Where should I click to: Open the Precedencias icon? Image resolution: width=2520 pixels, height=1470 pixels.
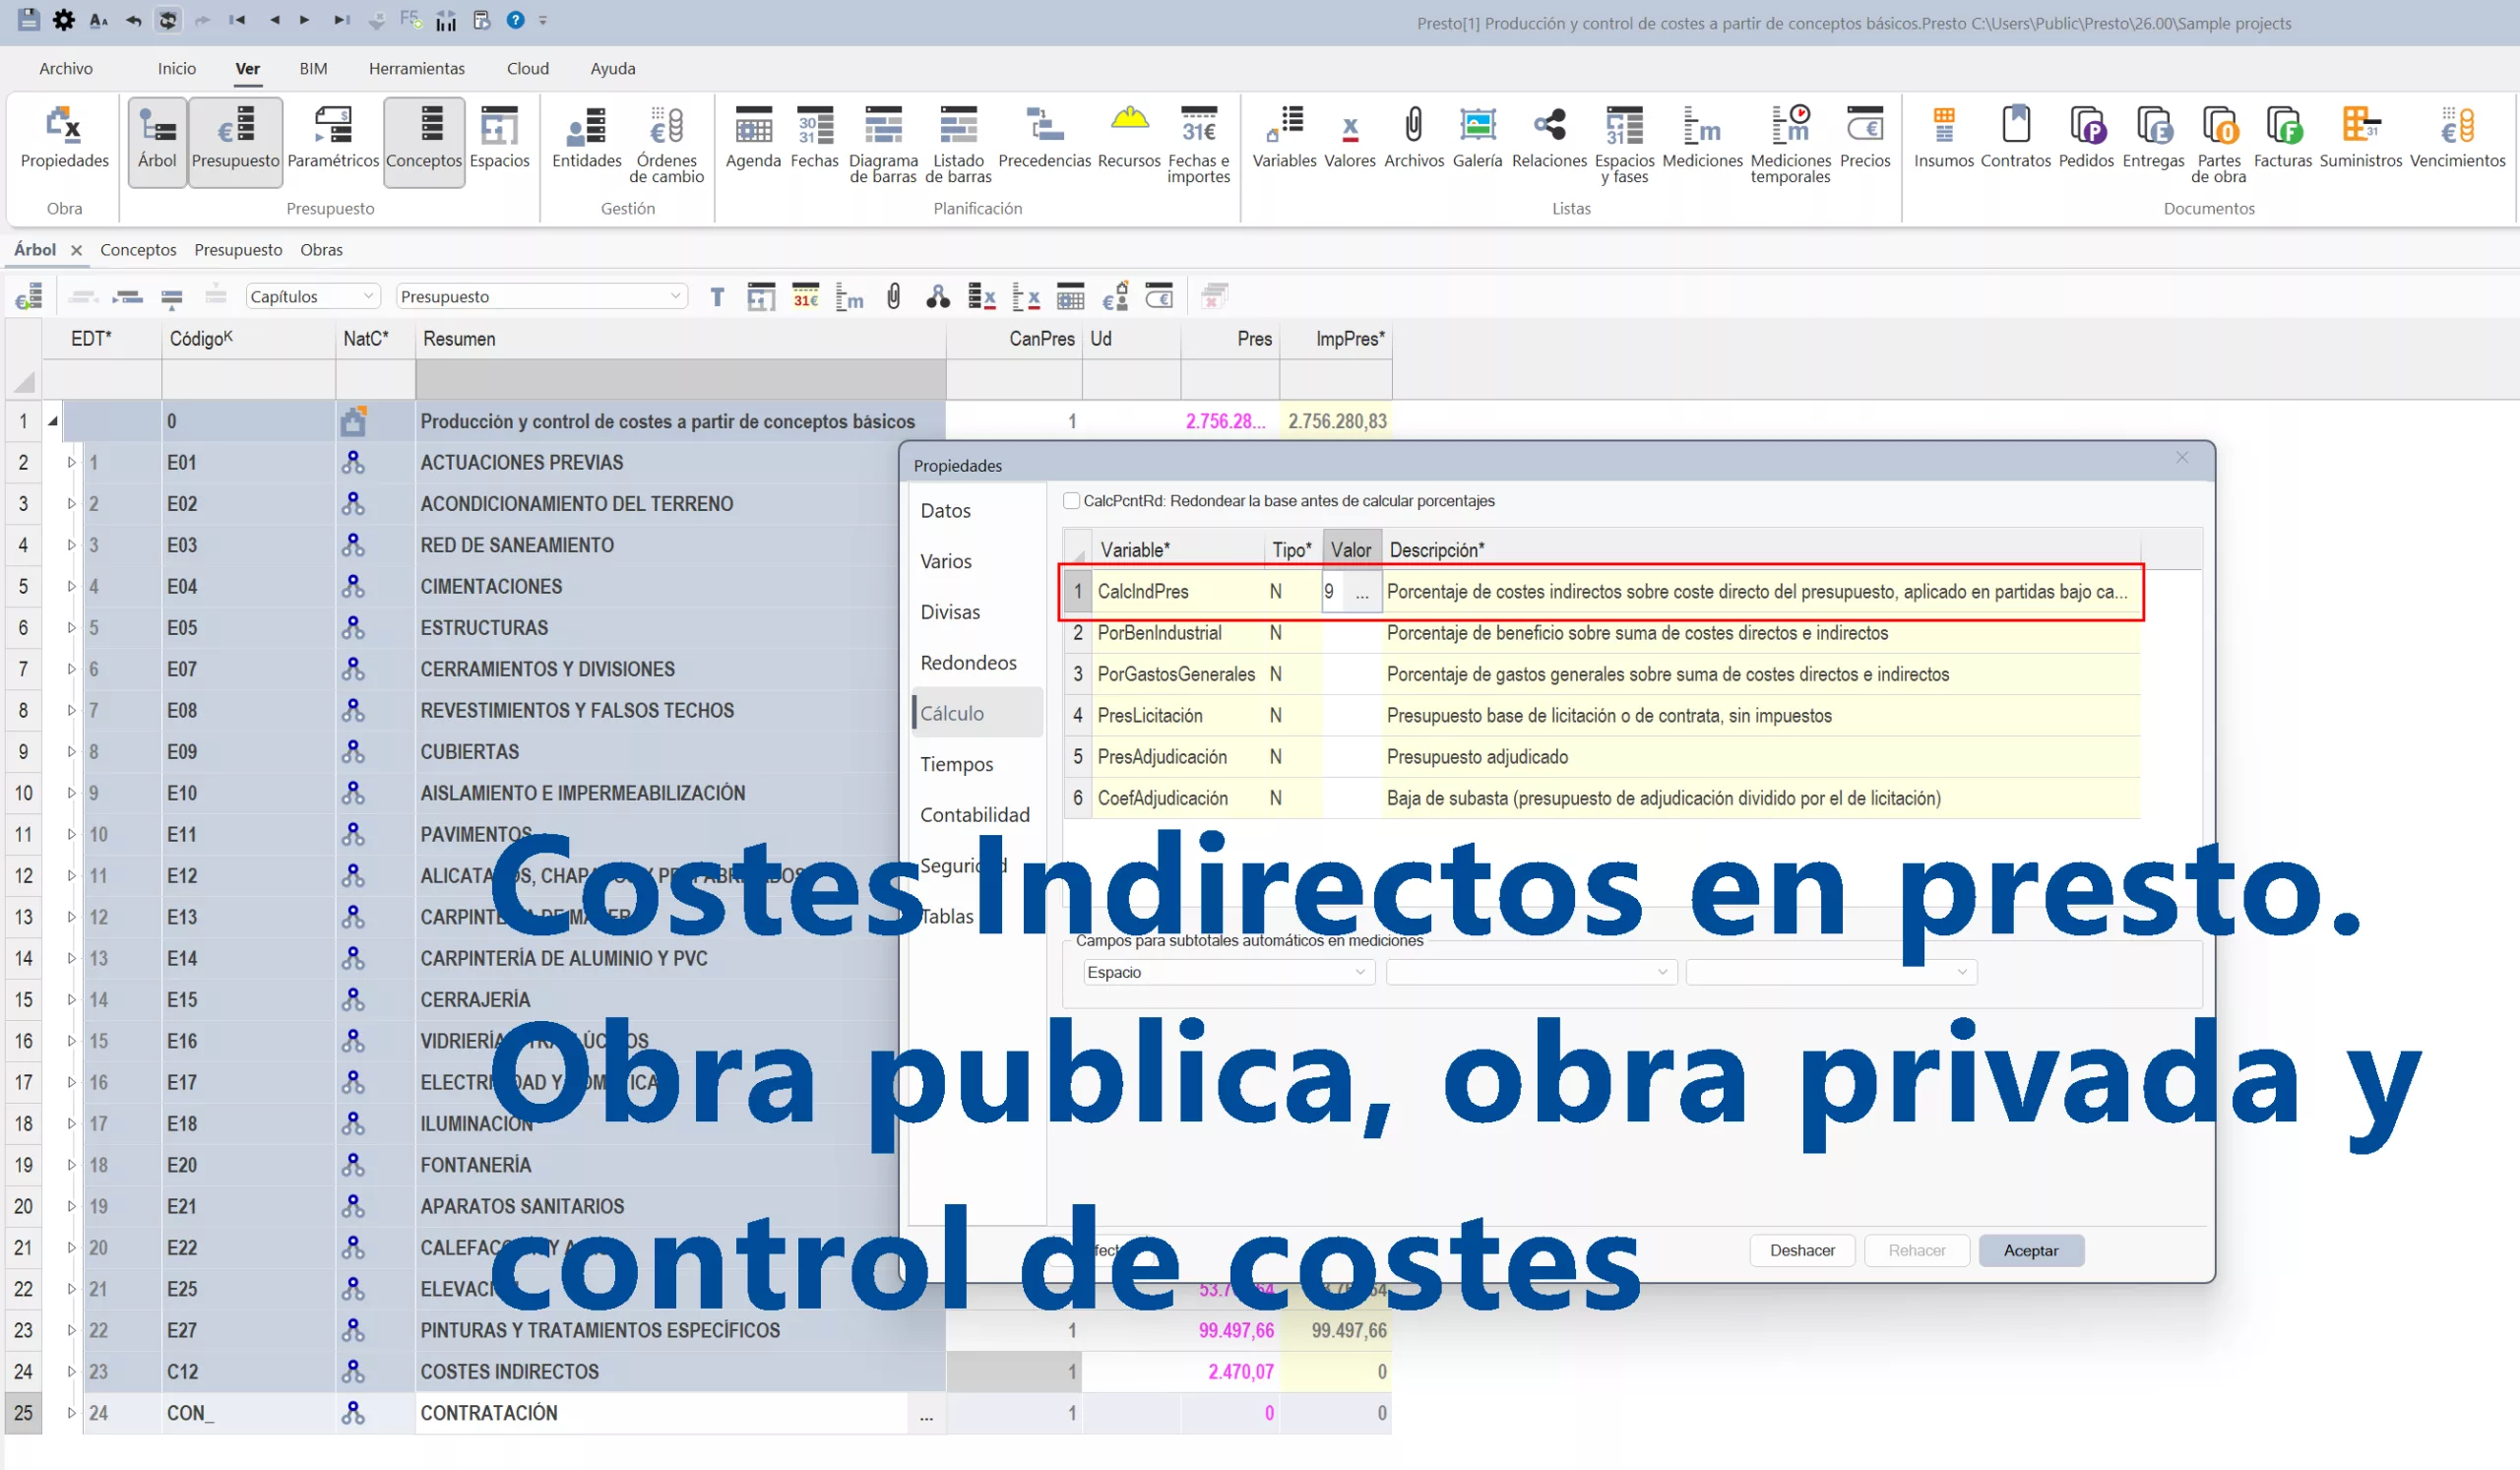click(x=1044, y=139)
